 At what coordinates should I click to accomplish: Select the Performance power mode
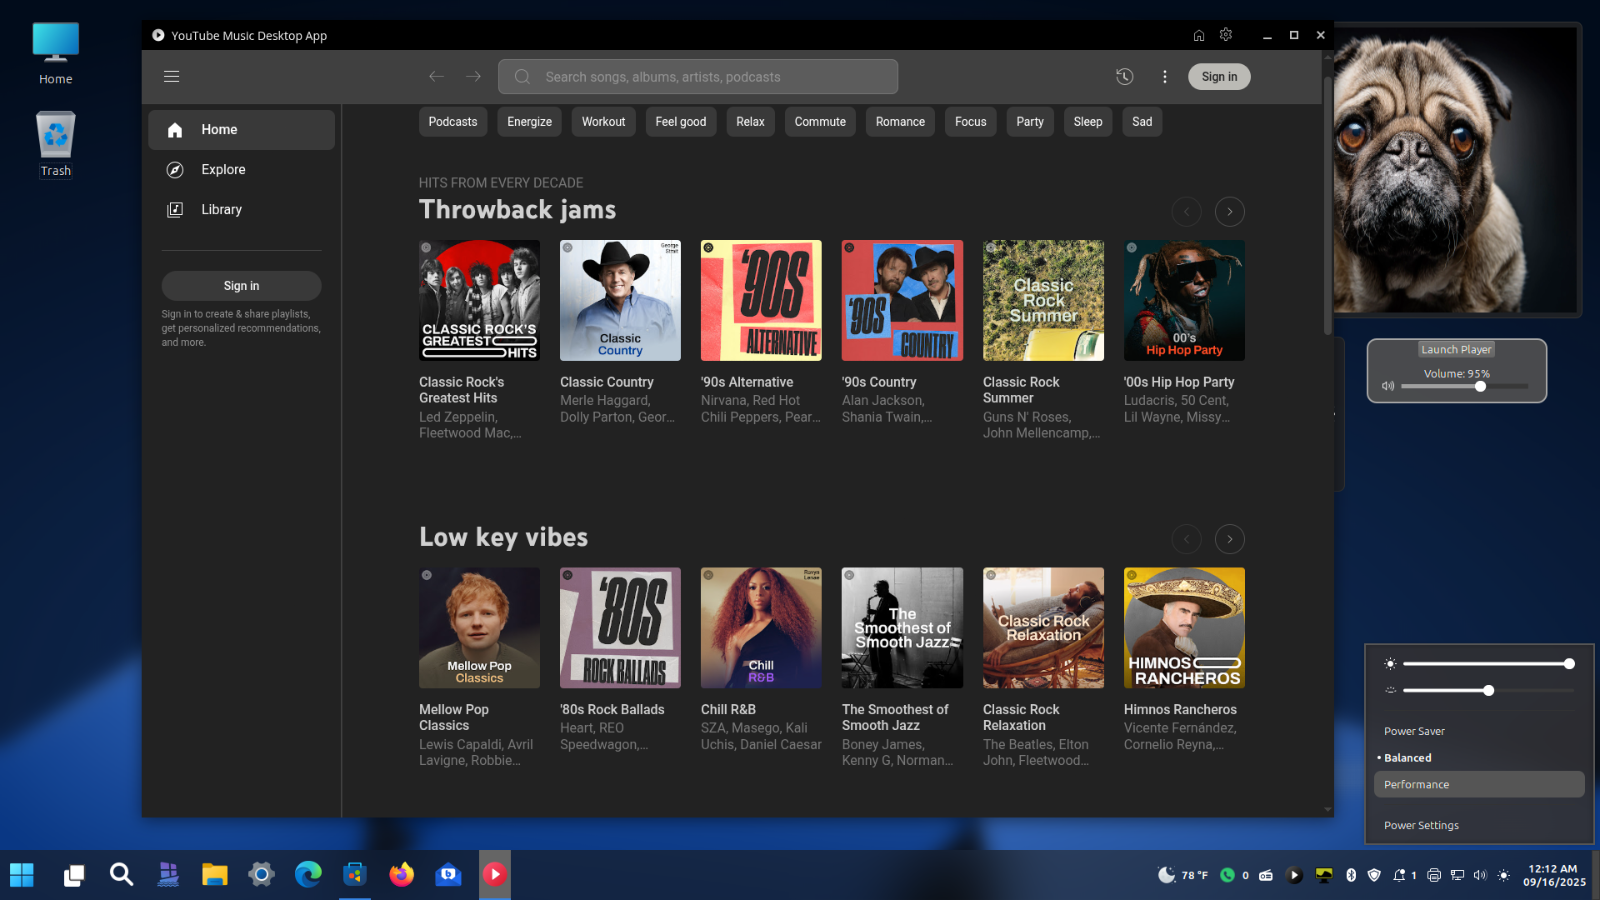point(1416,785)
